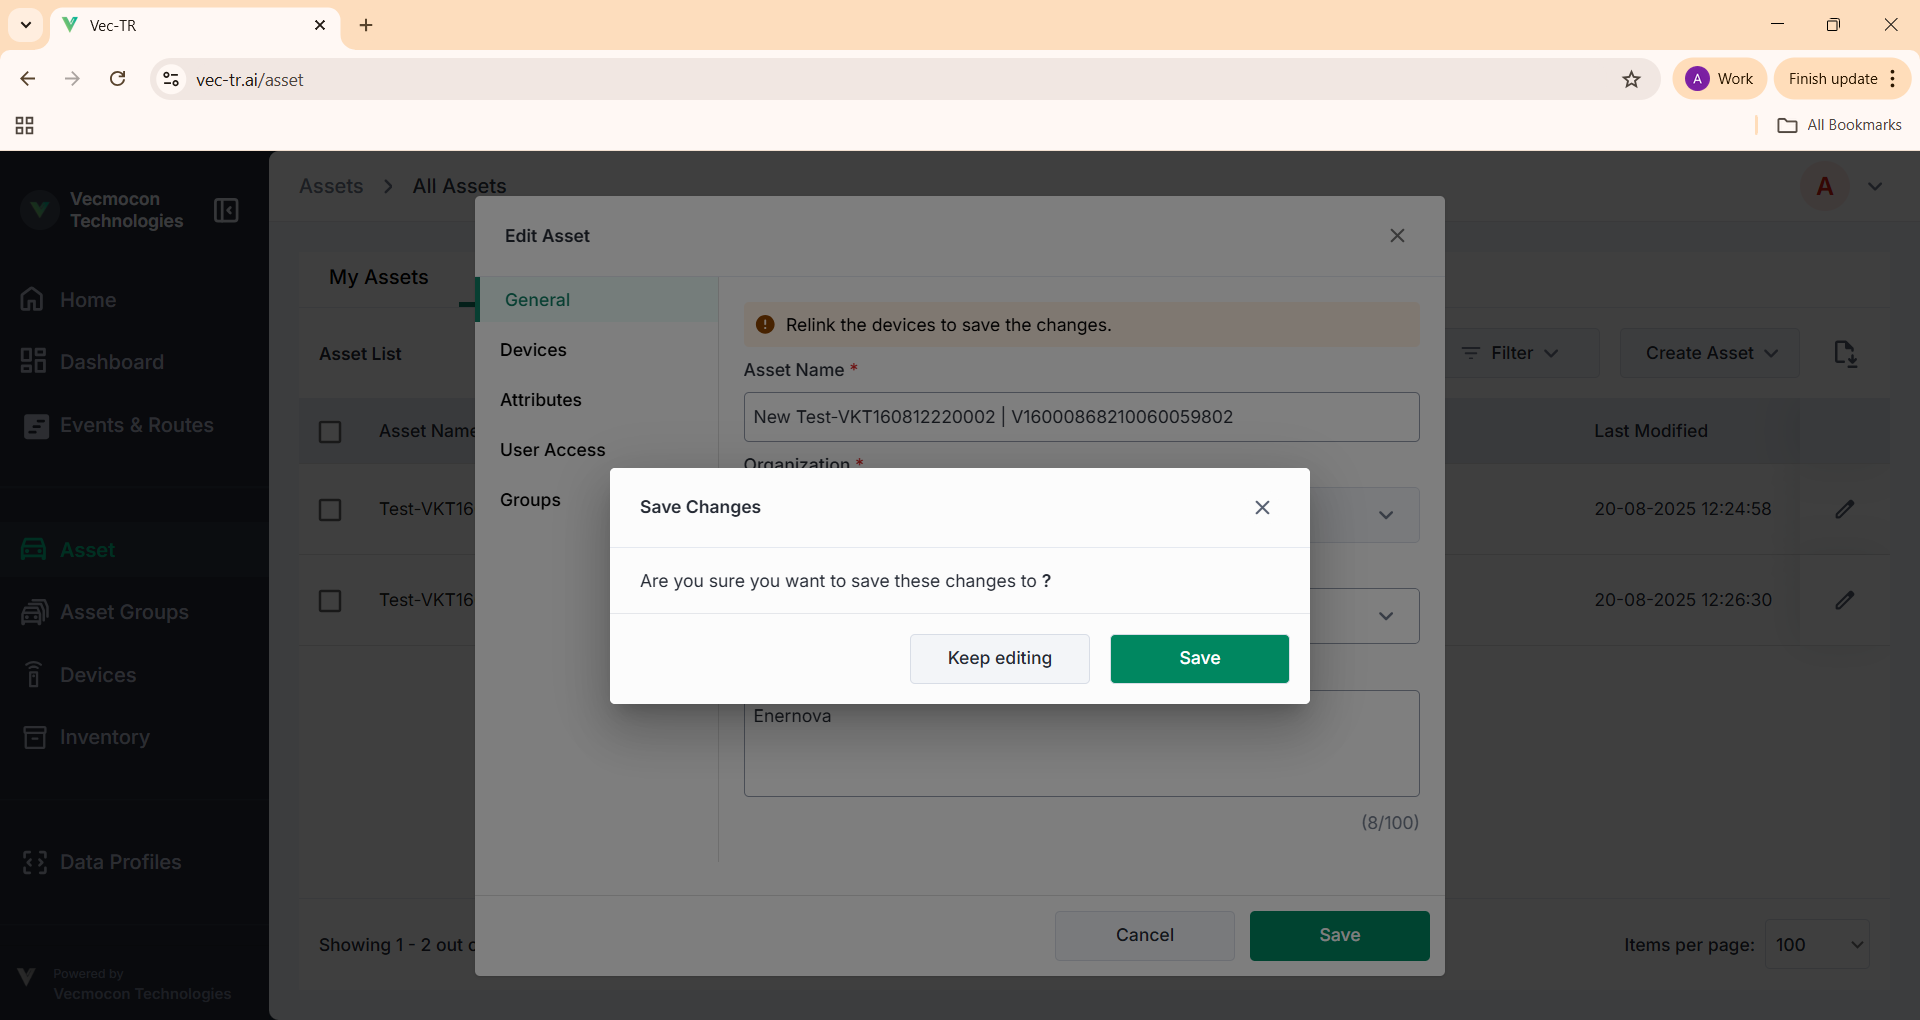Screen dimensions: 1920x1020
Task: Expand the Items per page dropdown
Action: click(x=1817, y=945)
